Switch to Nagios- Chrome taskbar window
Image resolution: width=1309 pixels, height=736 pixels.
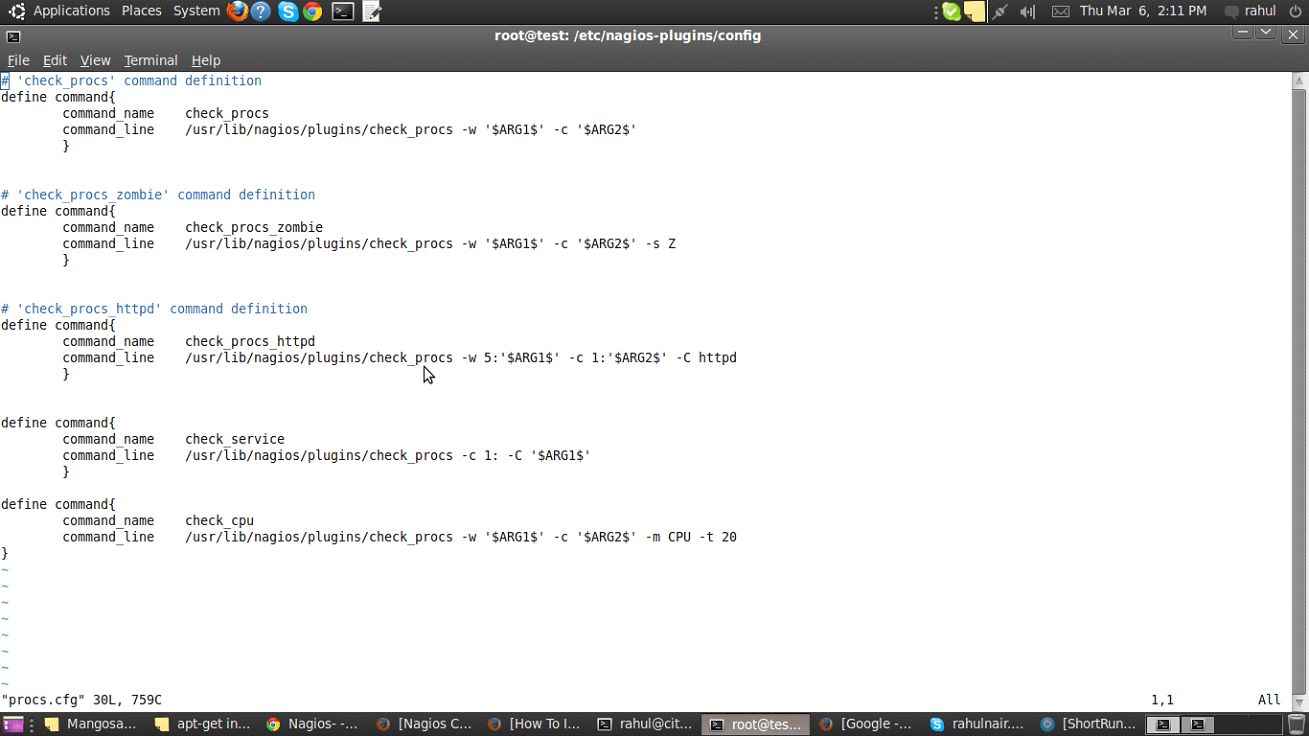coord(312,724)
